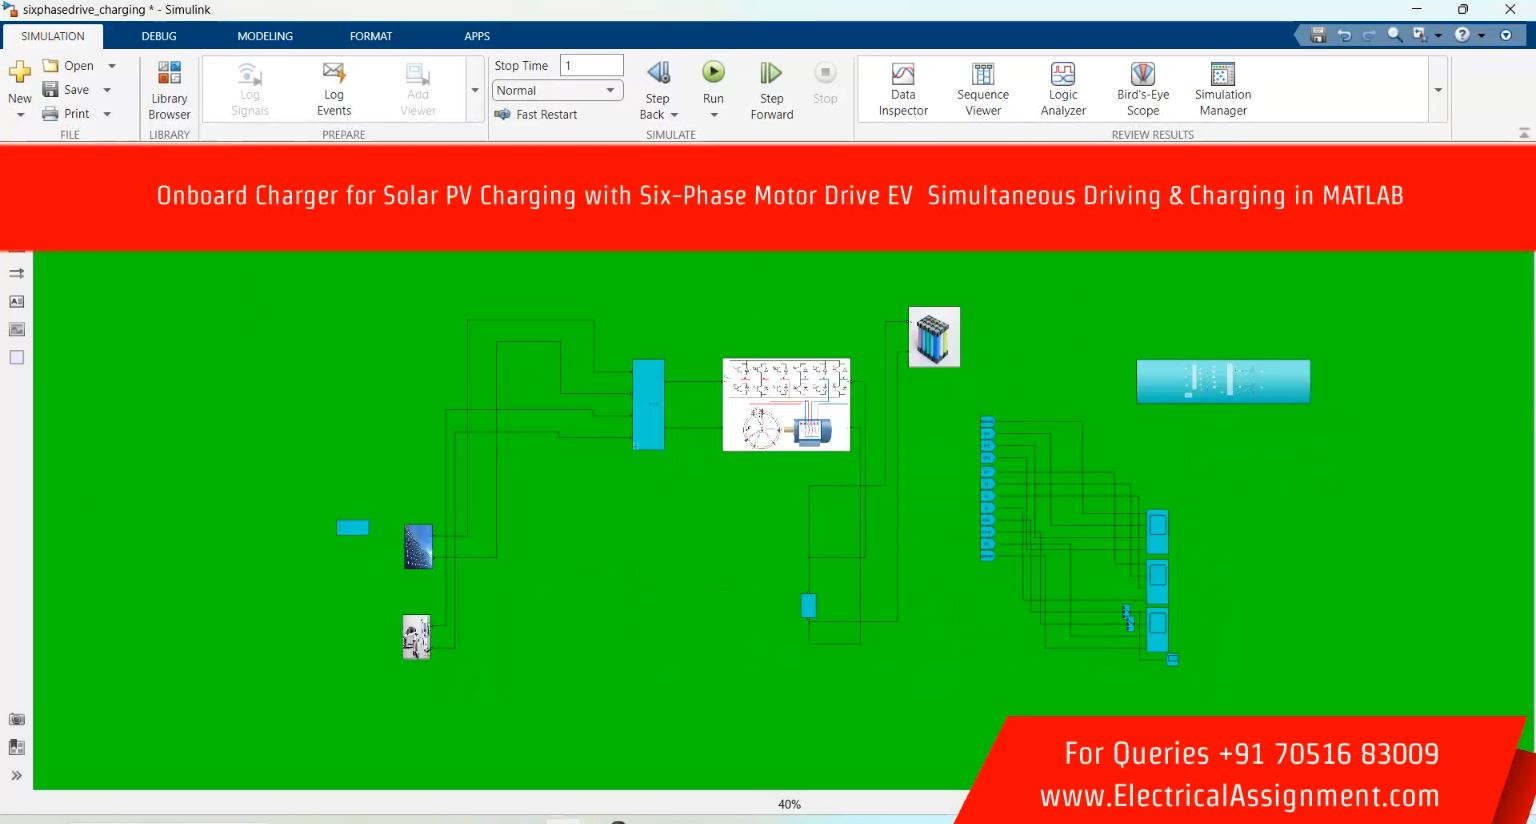Expand the Run button dropdown arrow

tap(714, 115)
